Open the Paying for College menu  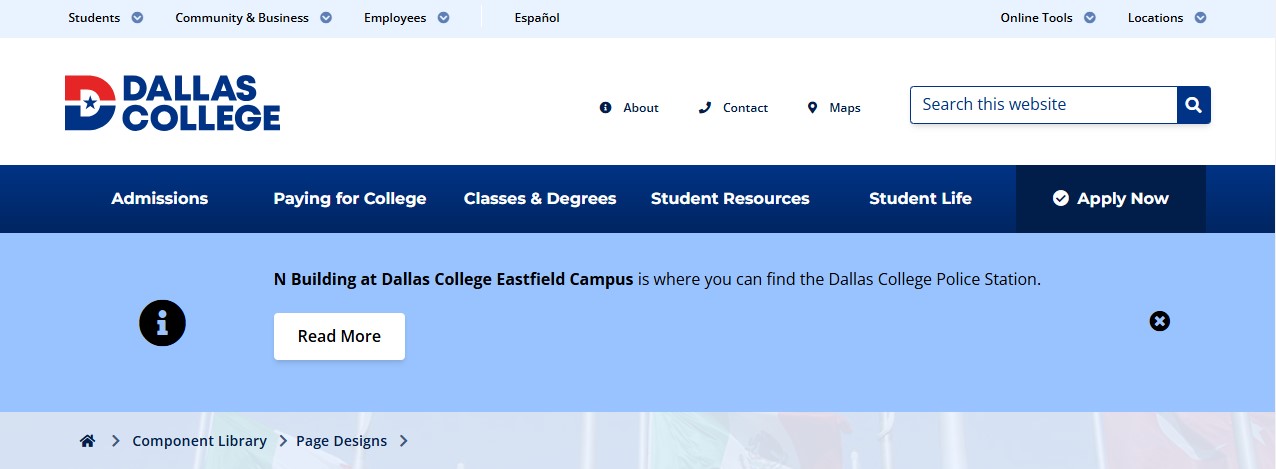(350, 198)
